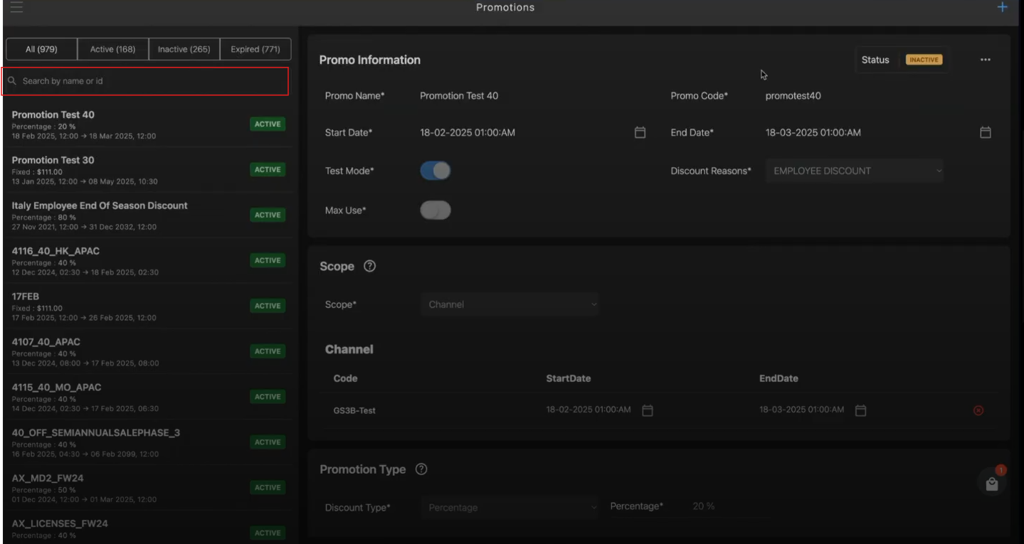Image resolution: width=1024 pixels, height=544 pixels.
Task: Click the StartDate column header
Action: coord(568,378)
